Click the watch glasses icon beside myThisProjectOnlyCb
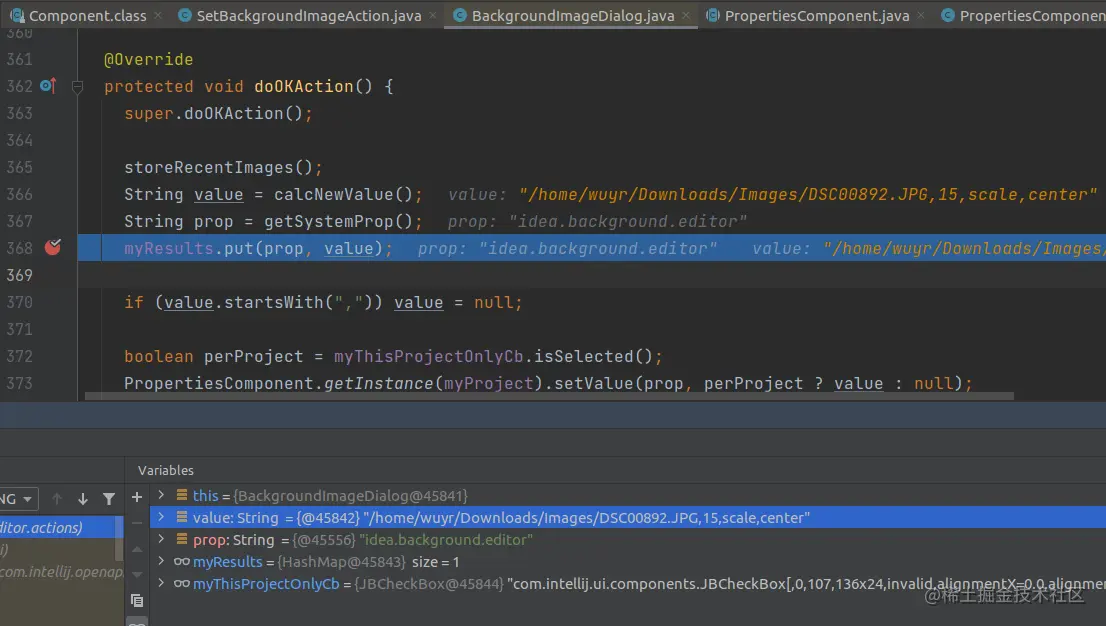Viewport: 1106px width, 626px height. (181, 584)
